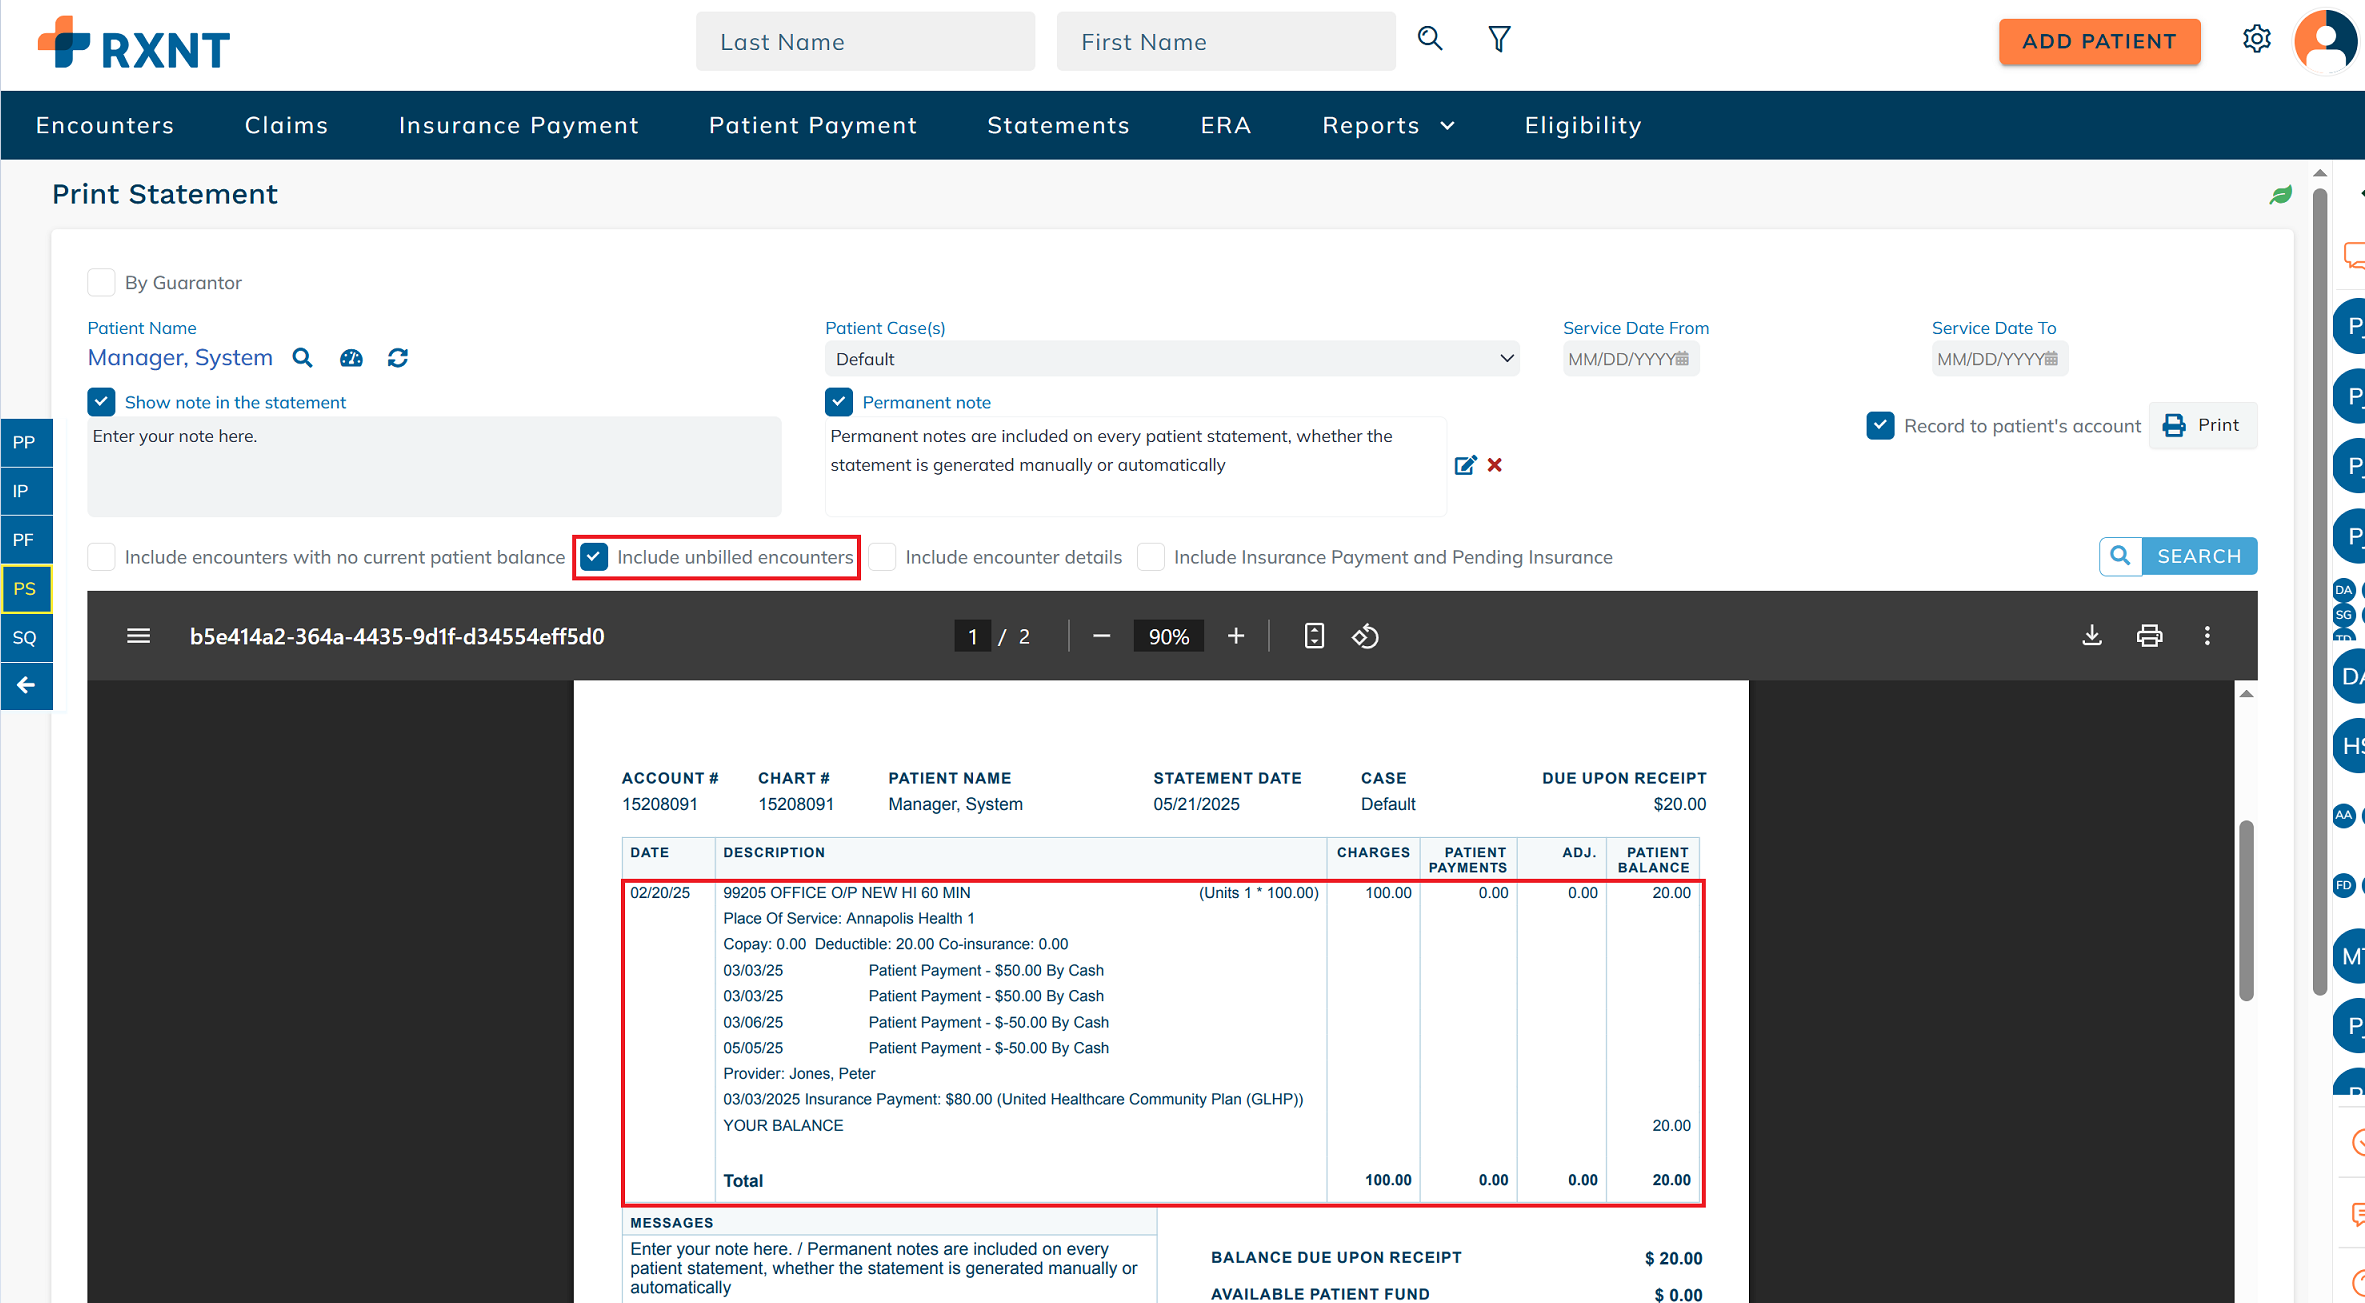Screen dimensions: 2365x1303
Task: Open the Statements menu item
Action: coord(1058,125)
